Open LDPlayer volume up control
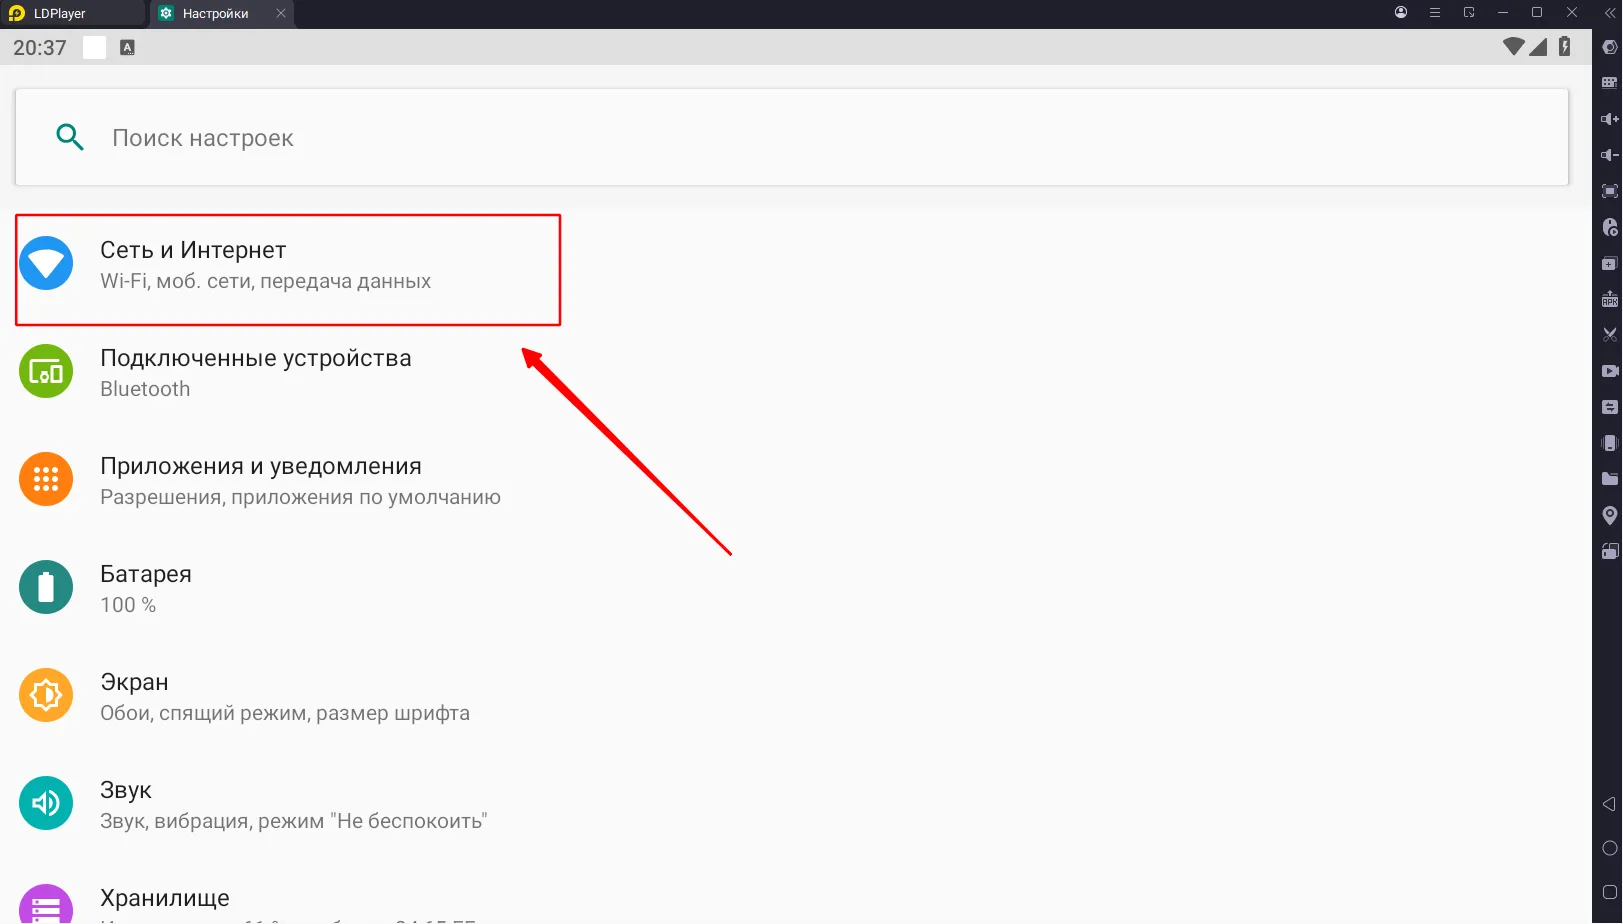 coord(1609,118)
